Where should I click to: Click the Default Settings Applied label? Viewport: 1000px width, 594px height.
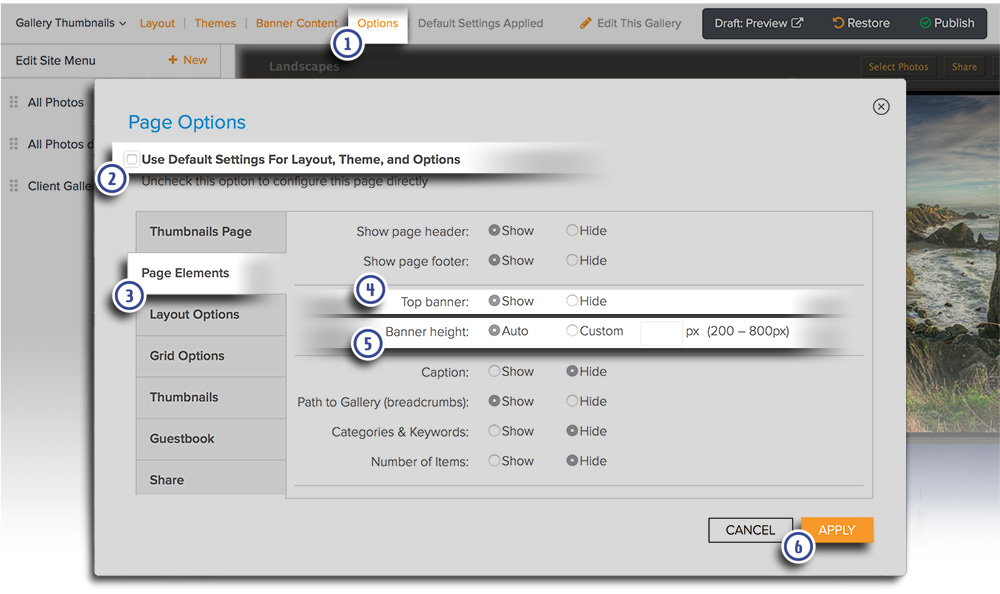(x=480, y=24)
